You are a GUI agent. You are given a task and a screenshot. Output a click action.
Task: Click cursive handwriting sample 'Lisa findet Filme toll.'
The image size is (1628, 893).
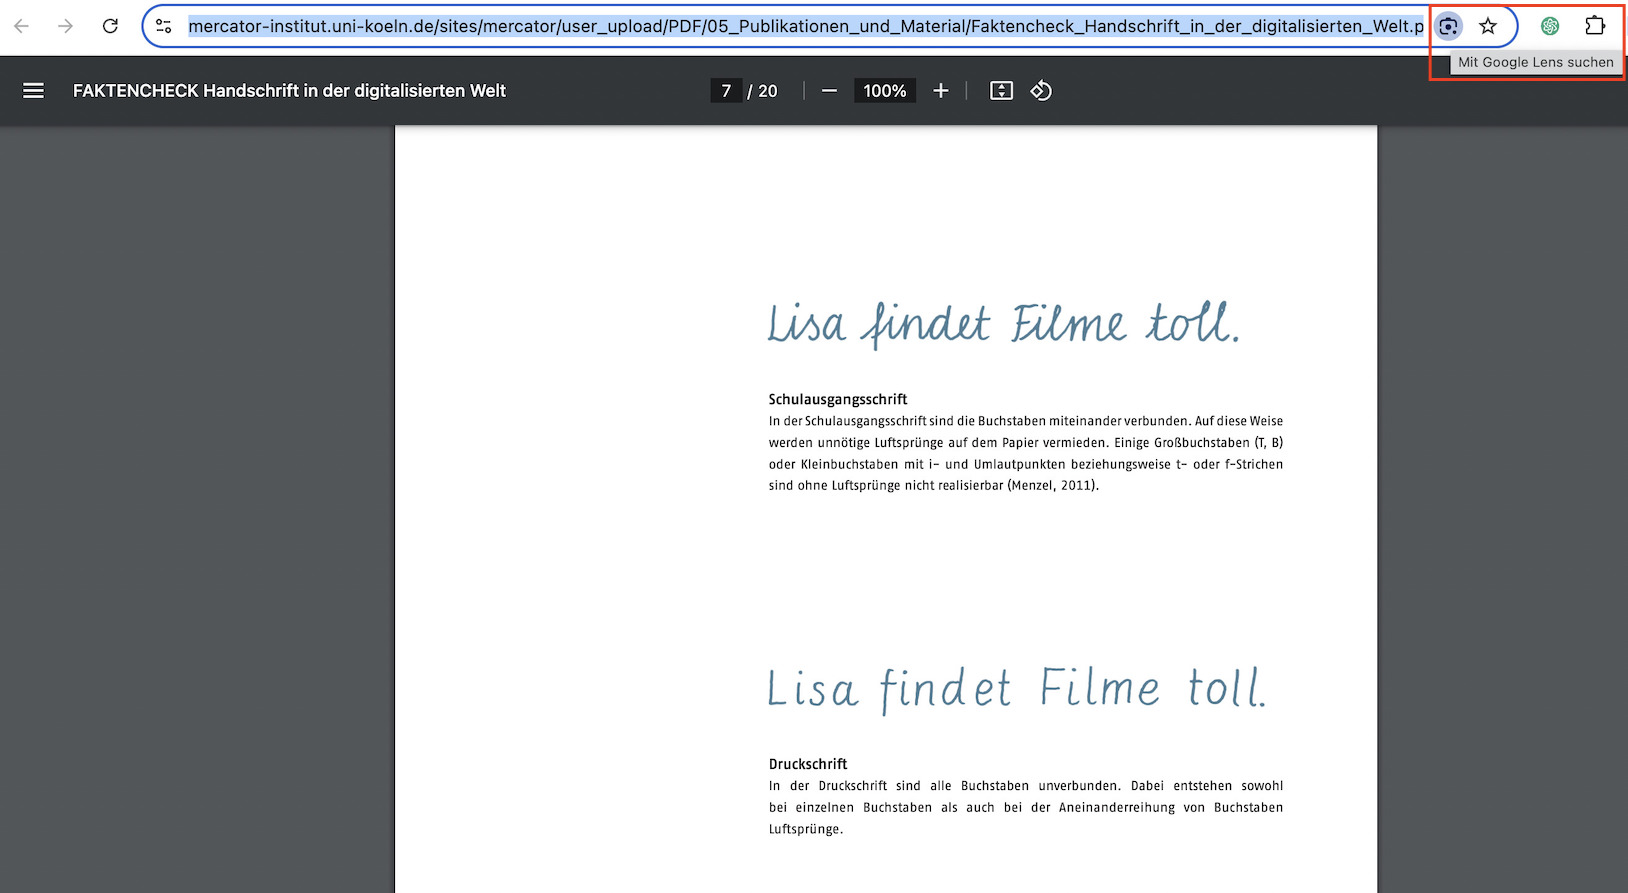pos(1004,324)
